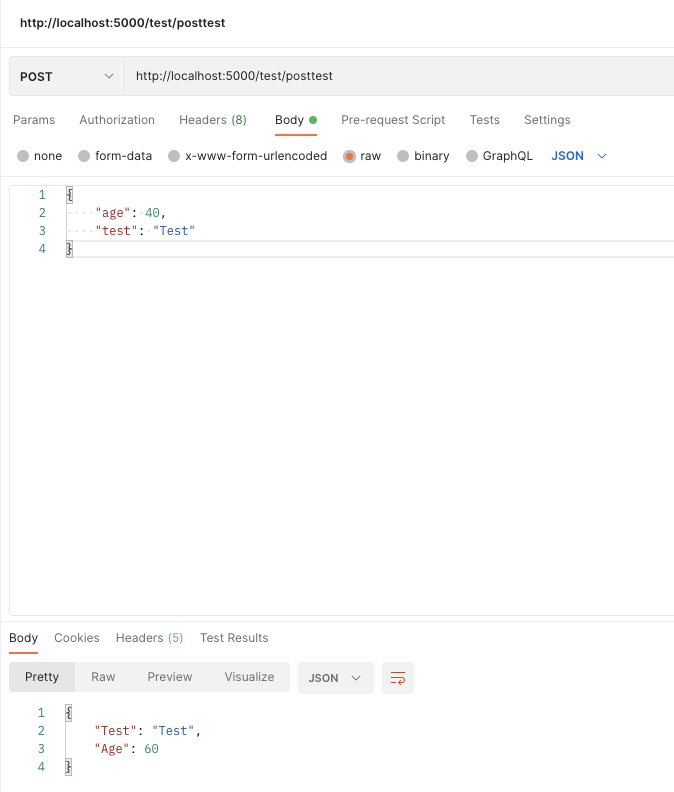This screenshot has width=674, height=792.
Task: Open the Authorization tab
Action: click(x=117, y=120)
